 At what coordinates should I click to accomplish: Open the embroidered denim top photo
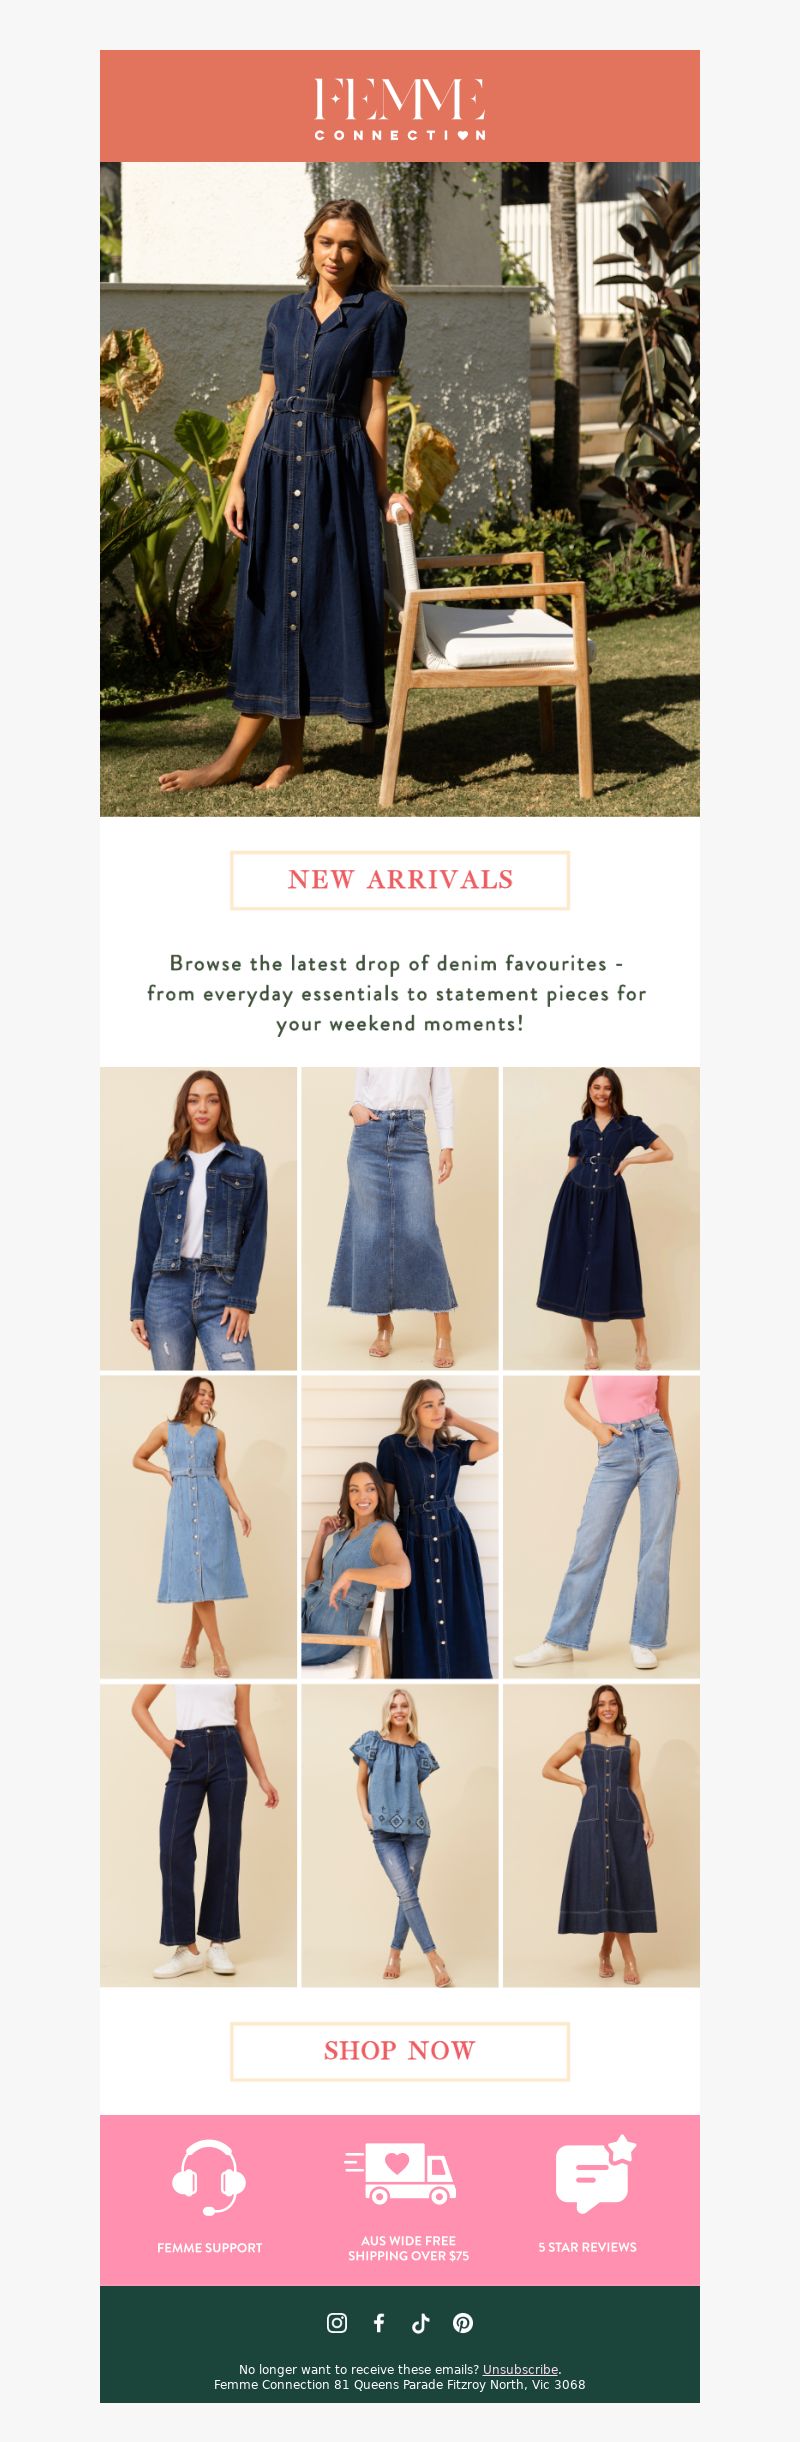tap(400, 1835)
